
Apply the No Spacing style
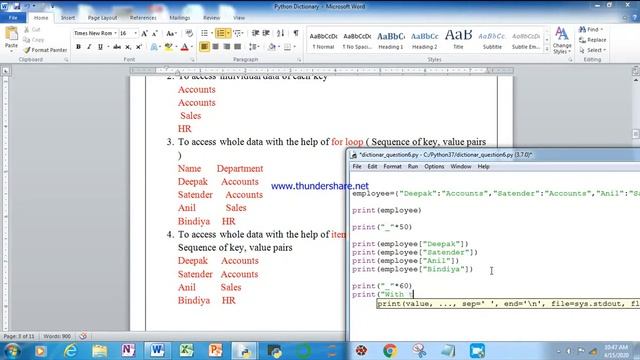(x=357, y=40)
